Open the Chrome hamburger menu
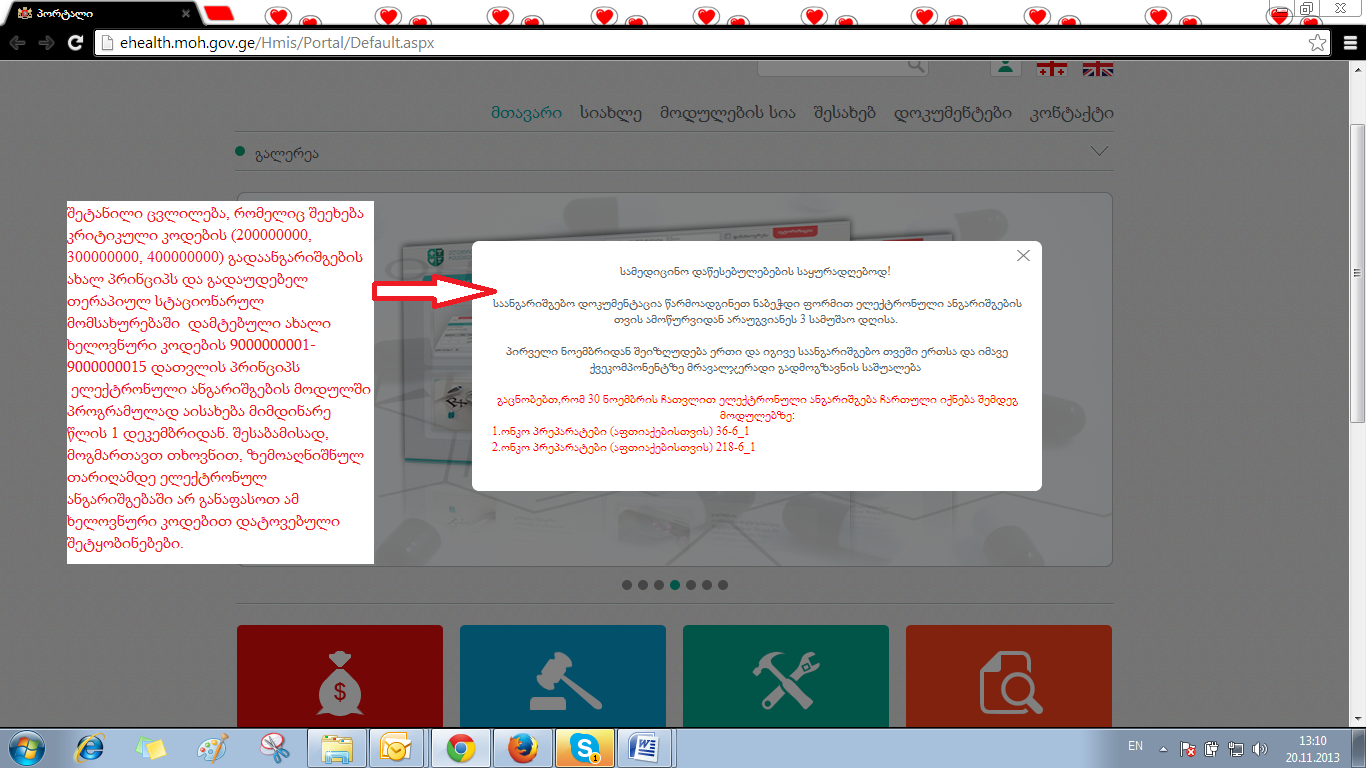The image size is (1366, 768). [x=1348, y=43]
